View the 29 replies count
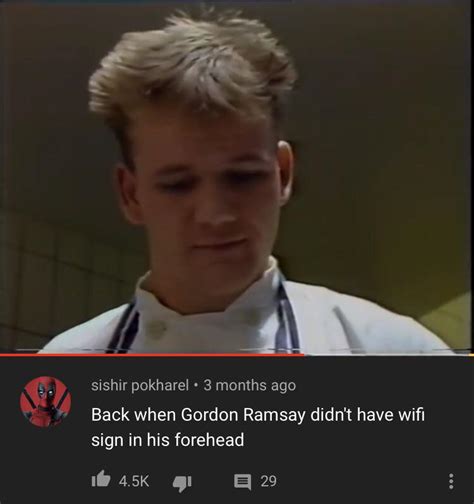Viewport: 474px width, 504px height. pos(268,481)
